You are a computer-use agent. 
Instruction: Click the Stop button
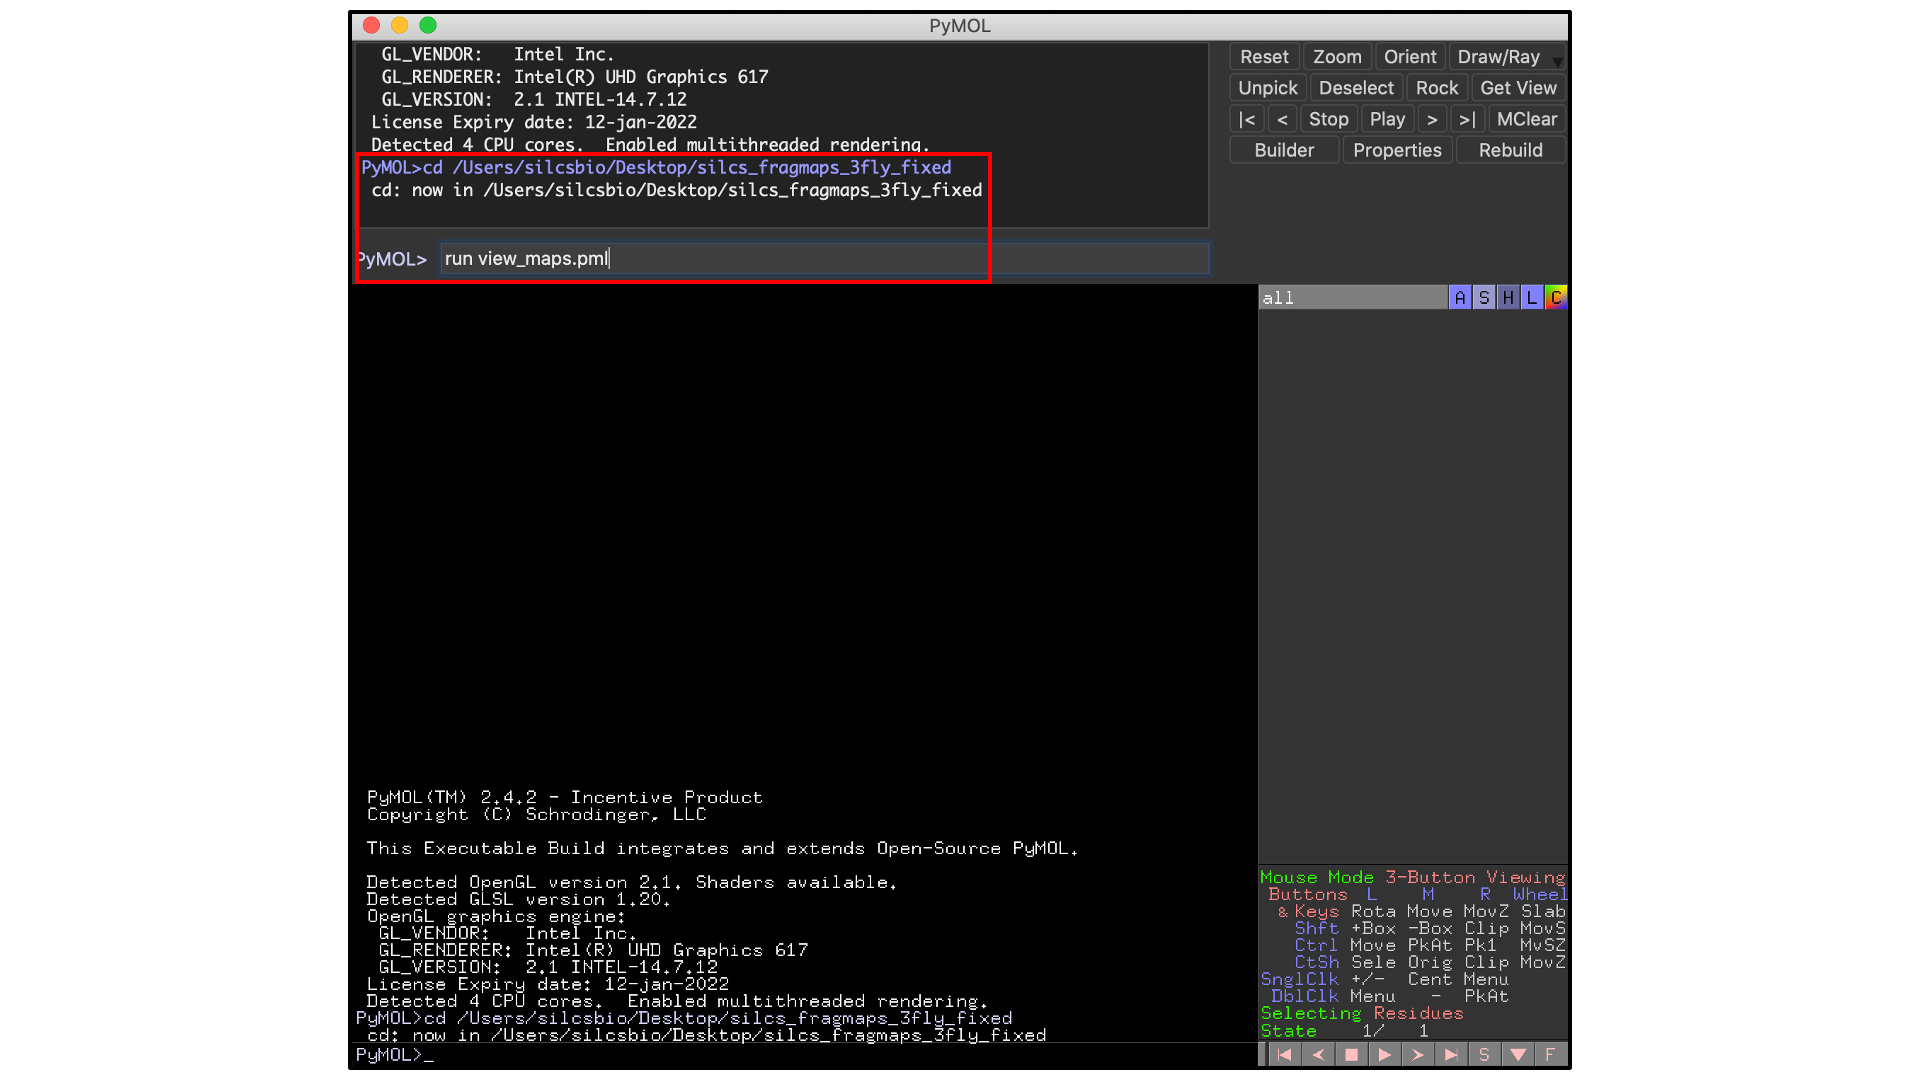coord(1329,119)
